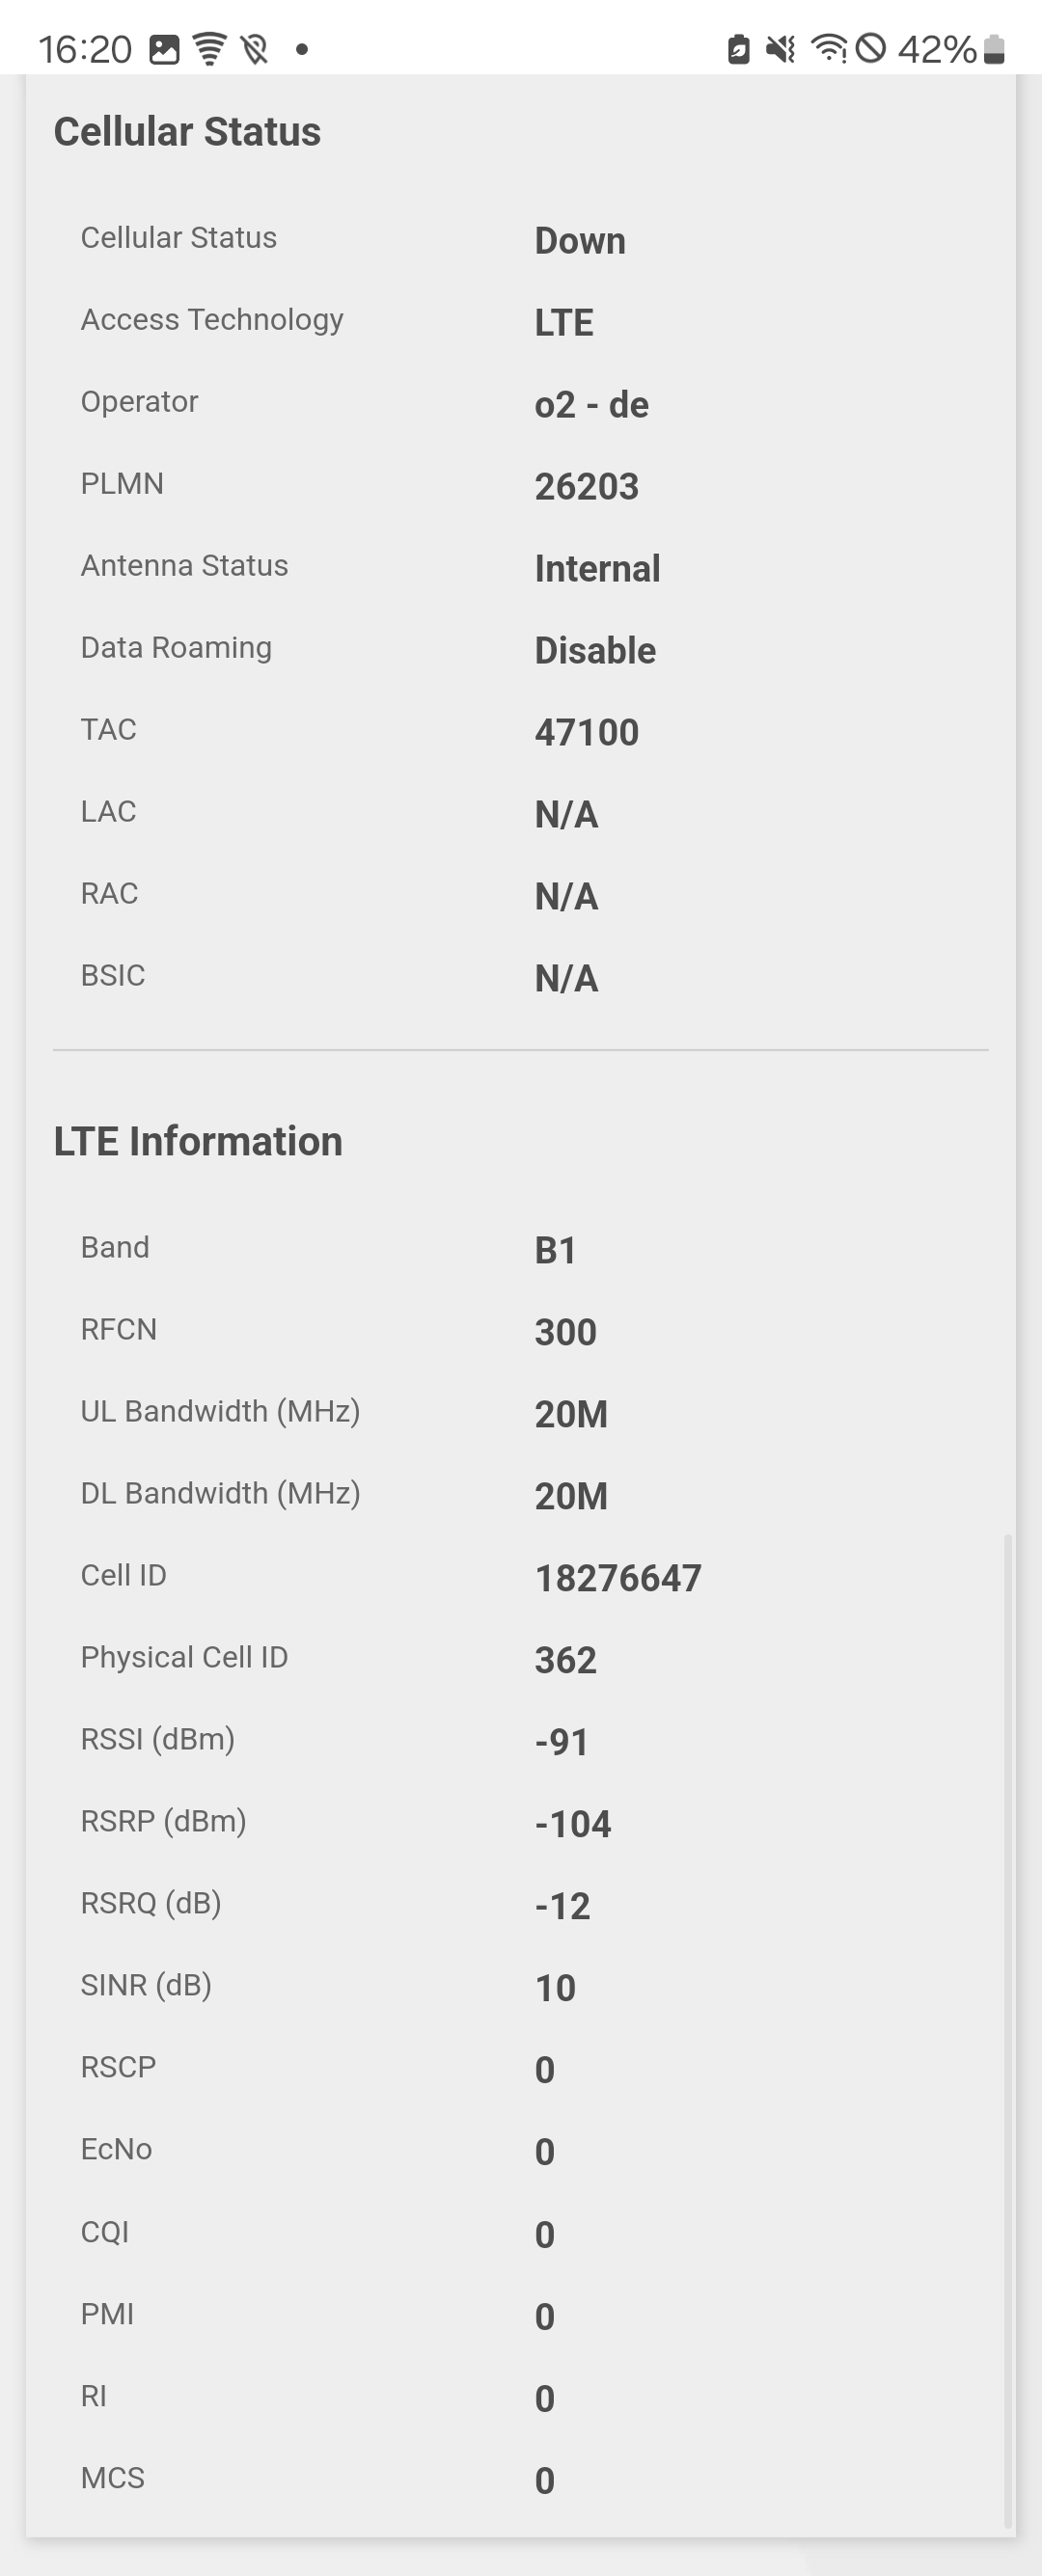This screenshot has height=2576, width=1042.
Task: Tap the SINR (dB) value 10
Action: [555, 1988]
